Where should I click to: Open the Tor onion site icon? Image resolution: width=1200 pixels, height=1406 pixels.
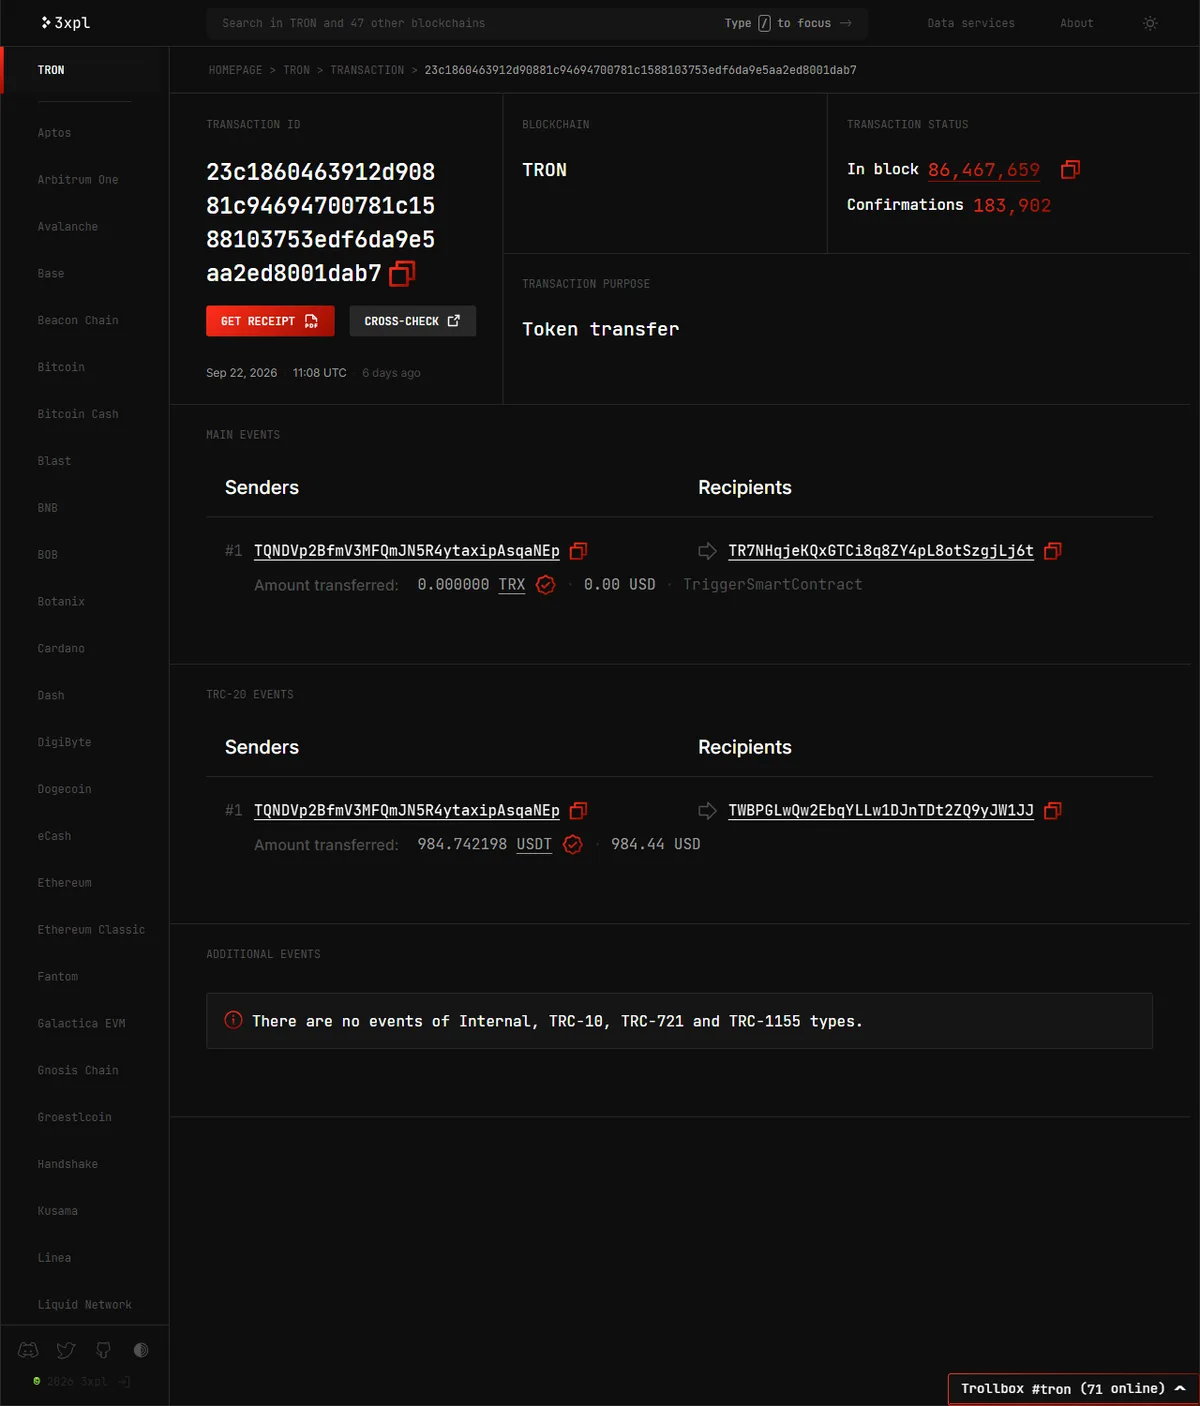[141, 1350]
